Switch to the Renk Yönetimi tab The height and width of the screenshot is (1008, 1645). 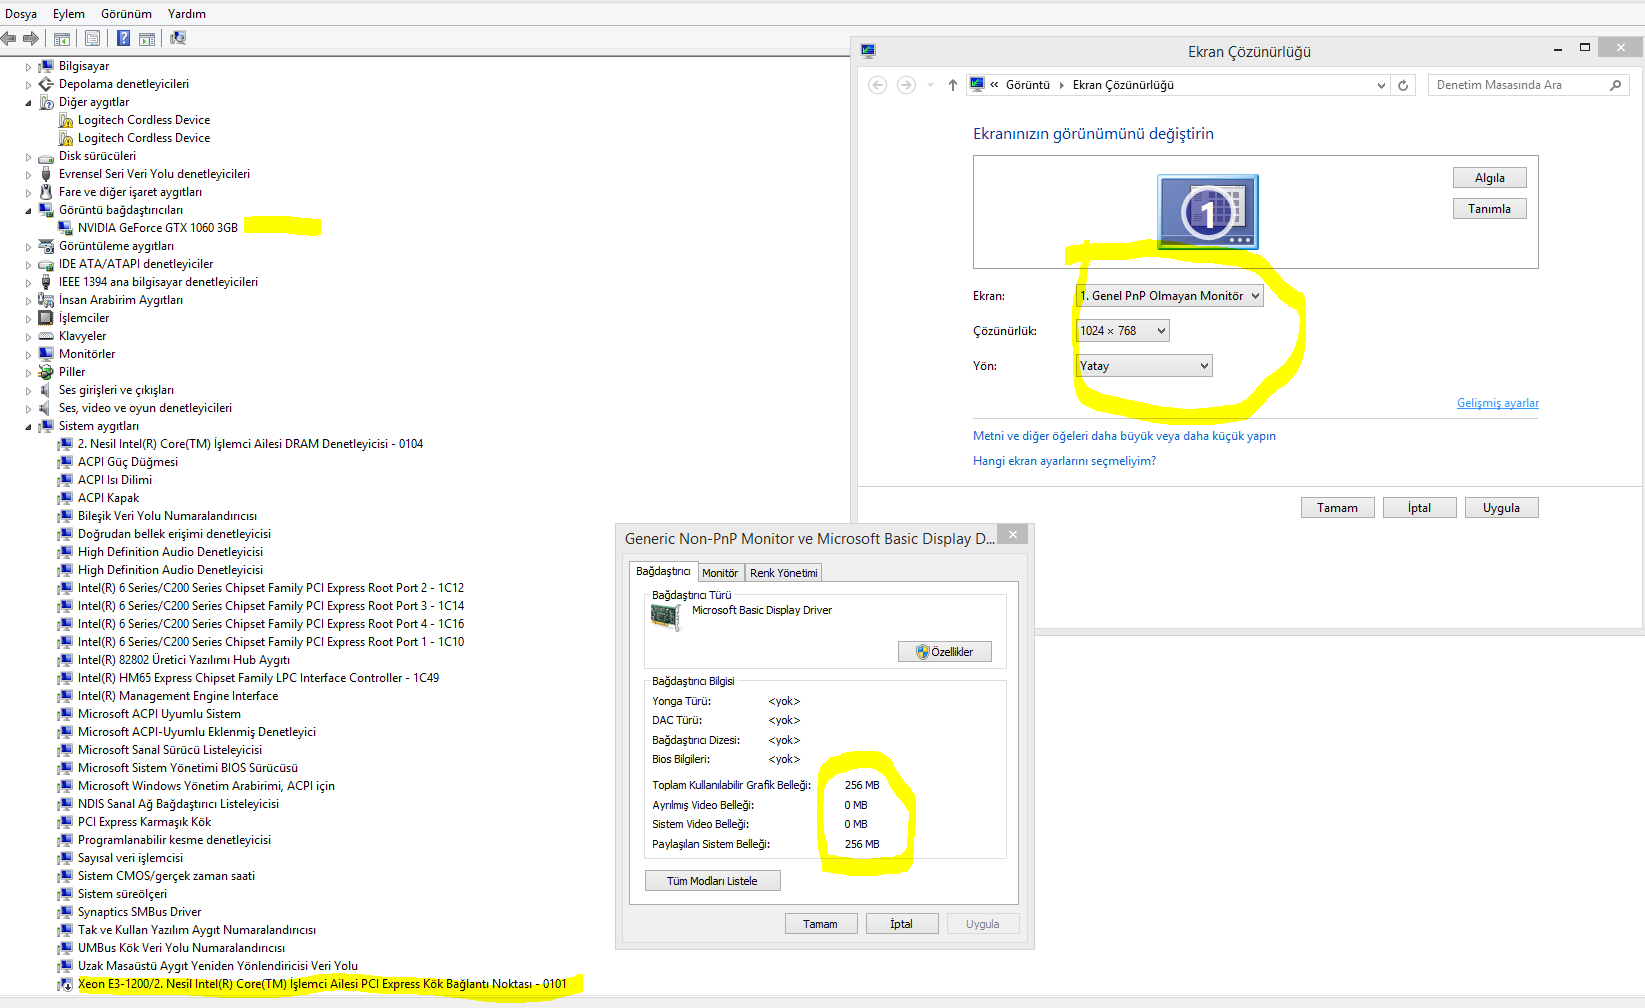coord(784,573)
